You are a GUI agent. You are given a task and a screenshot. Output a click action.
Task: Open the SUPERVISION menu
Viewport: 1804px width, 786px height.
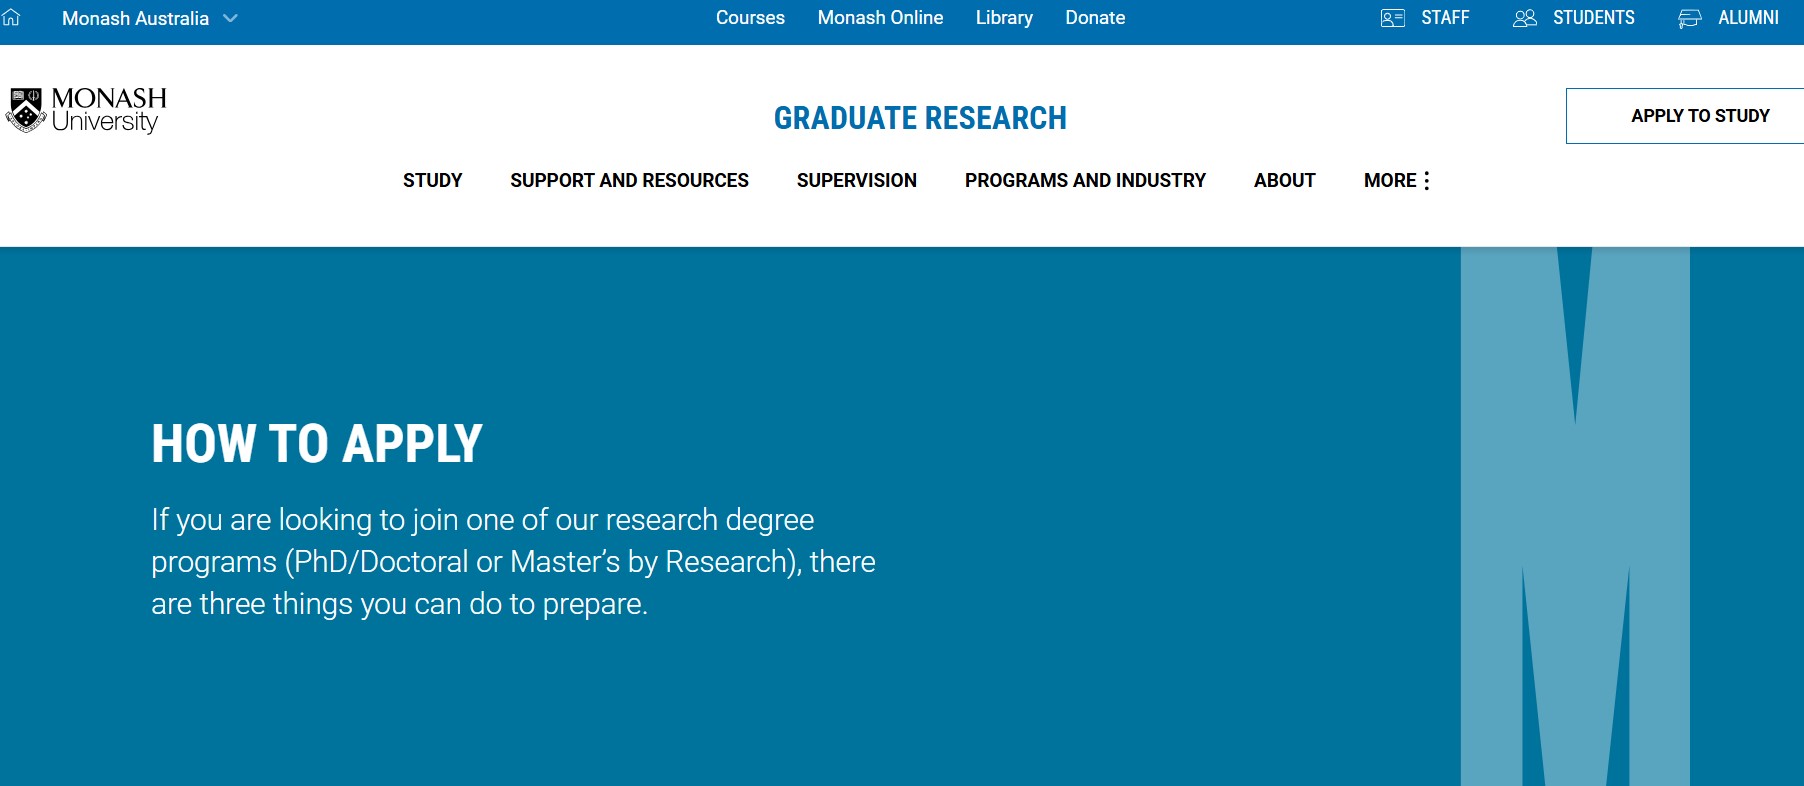click(x=857, y=181)
